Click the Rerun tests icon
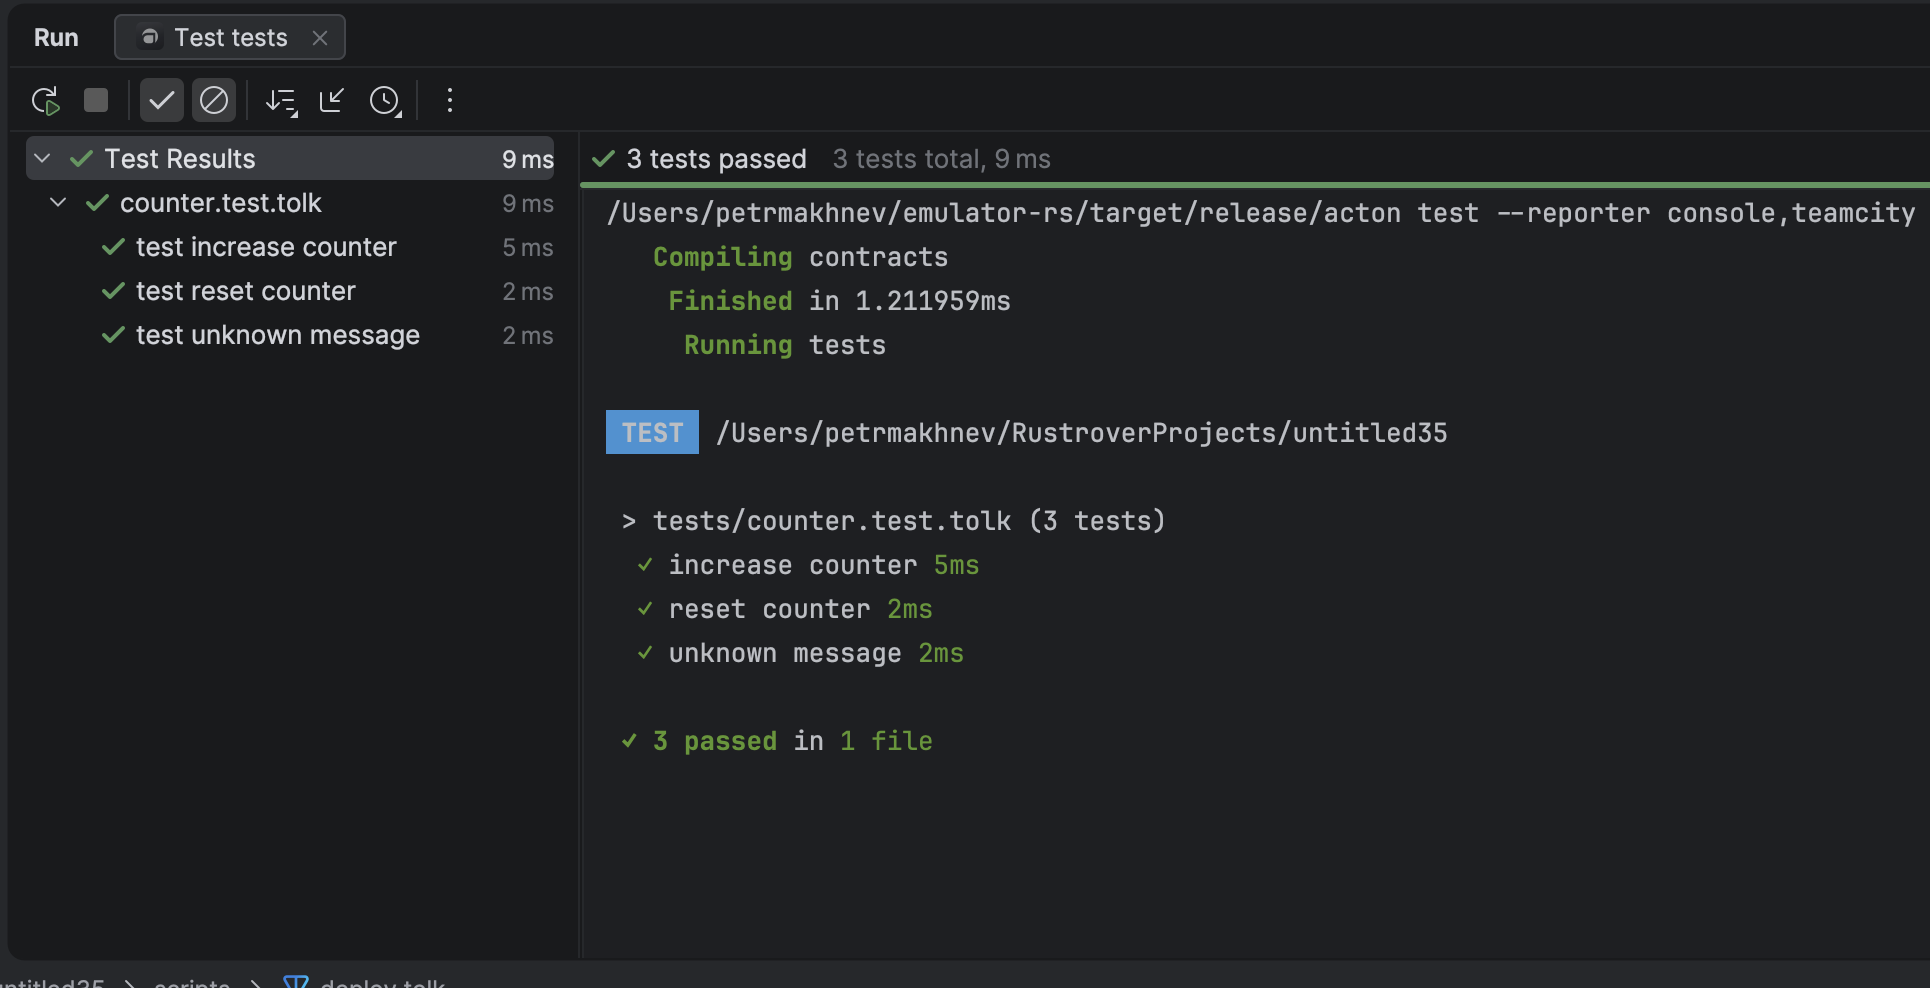 [46, 101]
